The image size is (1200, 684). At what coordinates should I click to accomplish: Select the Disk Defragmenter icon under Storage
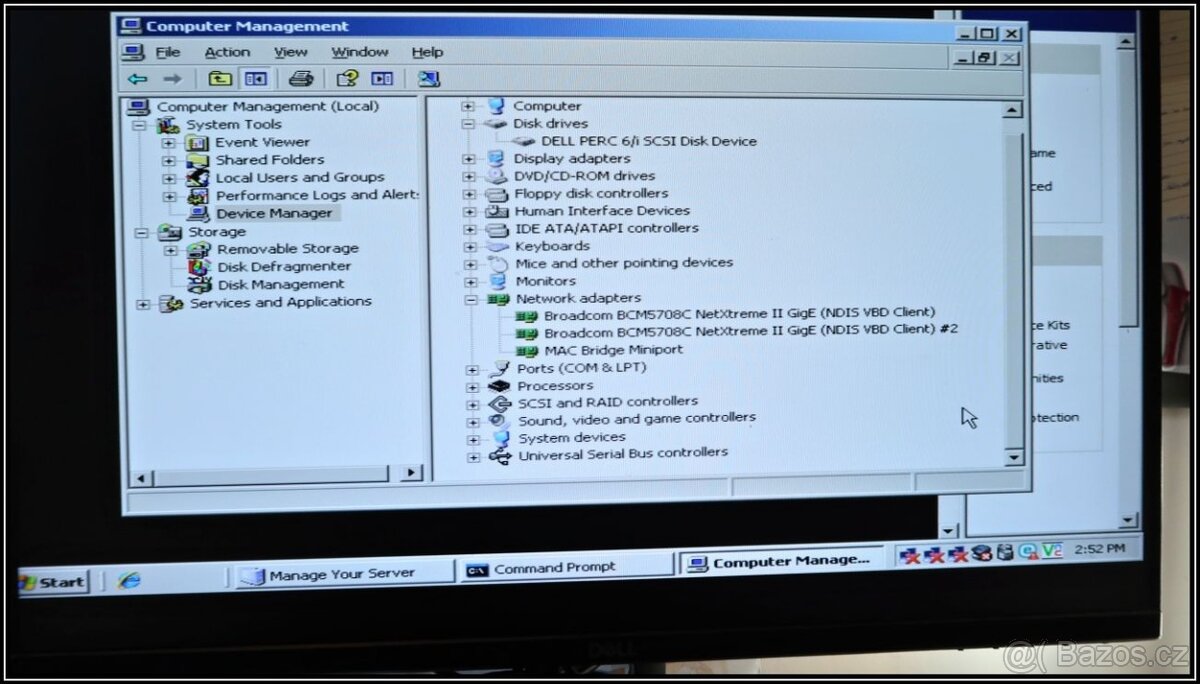[199, 266]
